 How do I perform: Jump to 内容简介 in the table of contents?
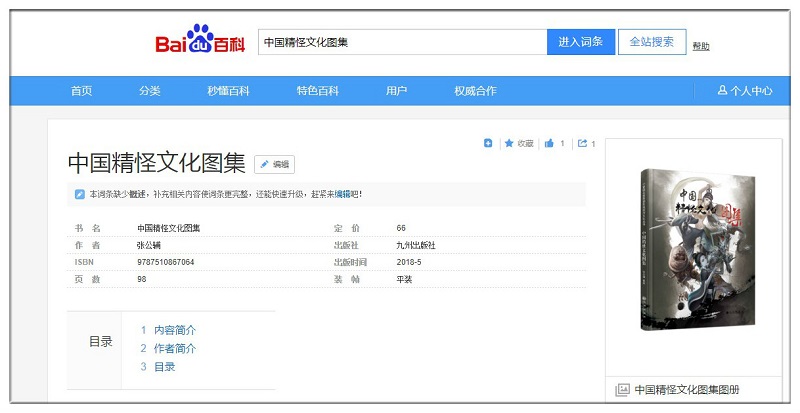(x=175, y=330)
